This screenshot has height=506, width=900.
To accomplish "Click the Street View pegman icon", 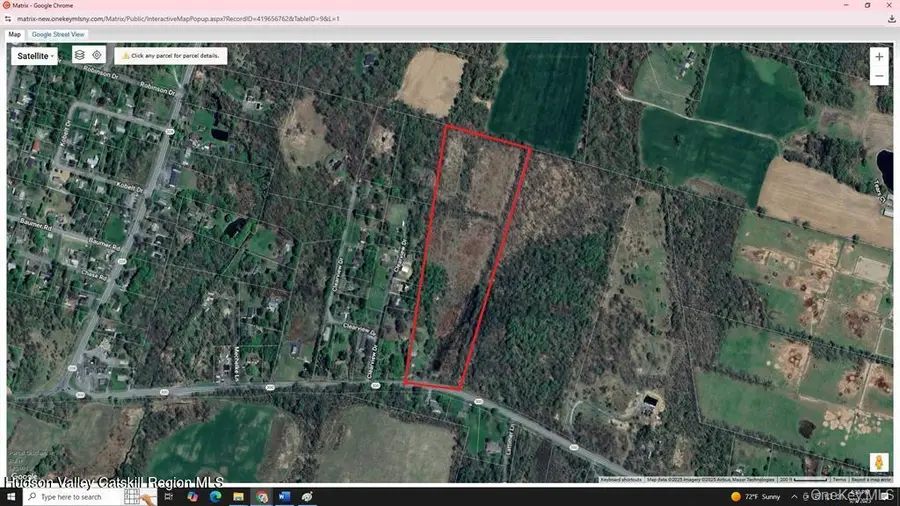I will tap(879, 462).
